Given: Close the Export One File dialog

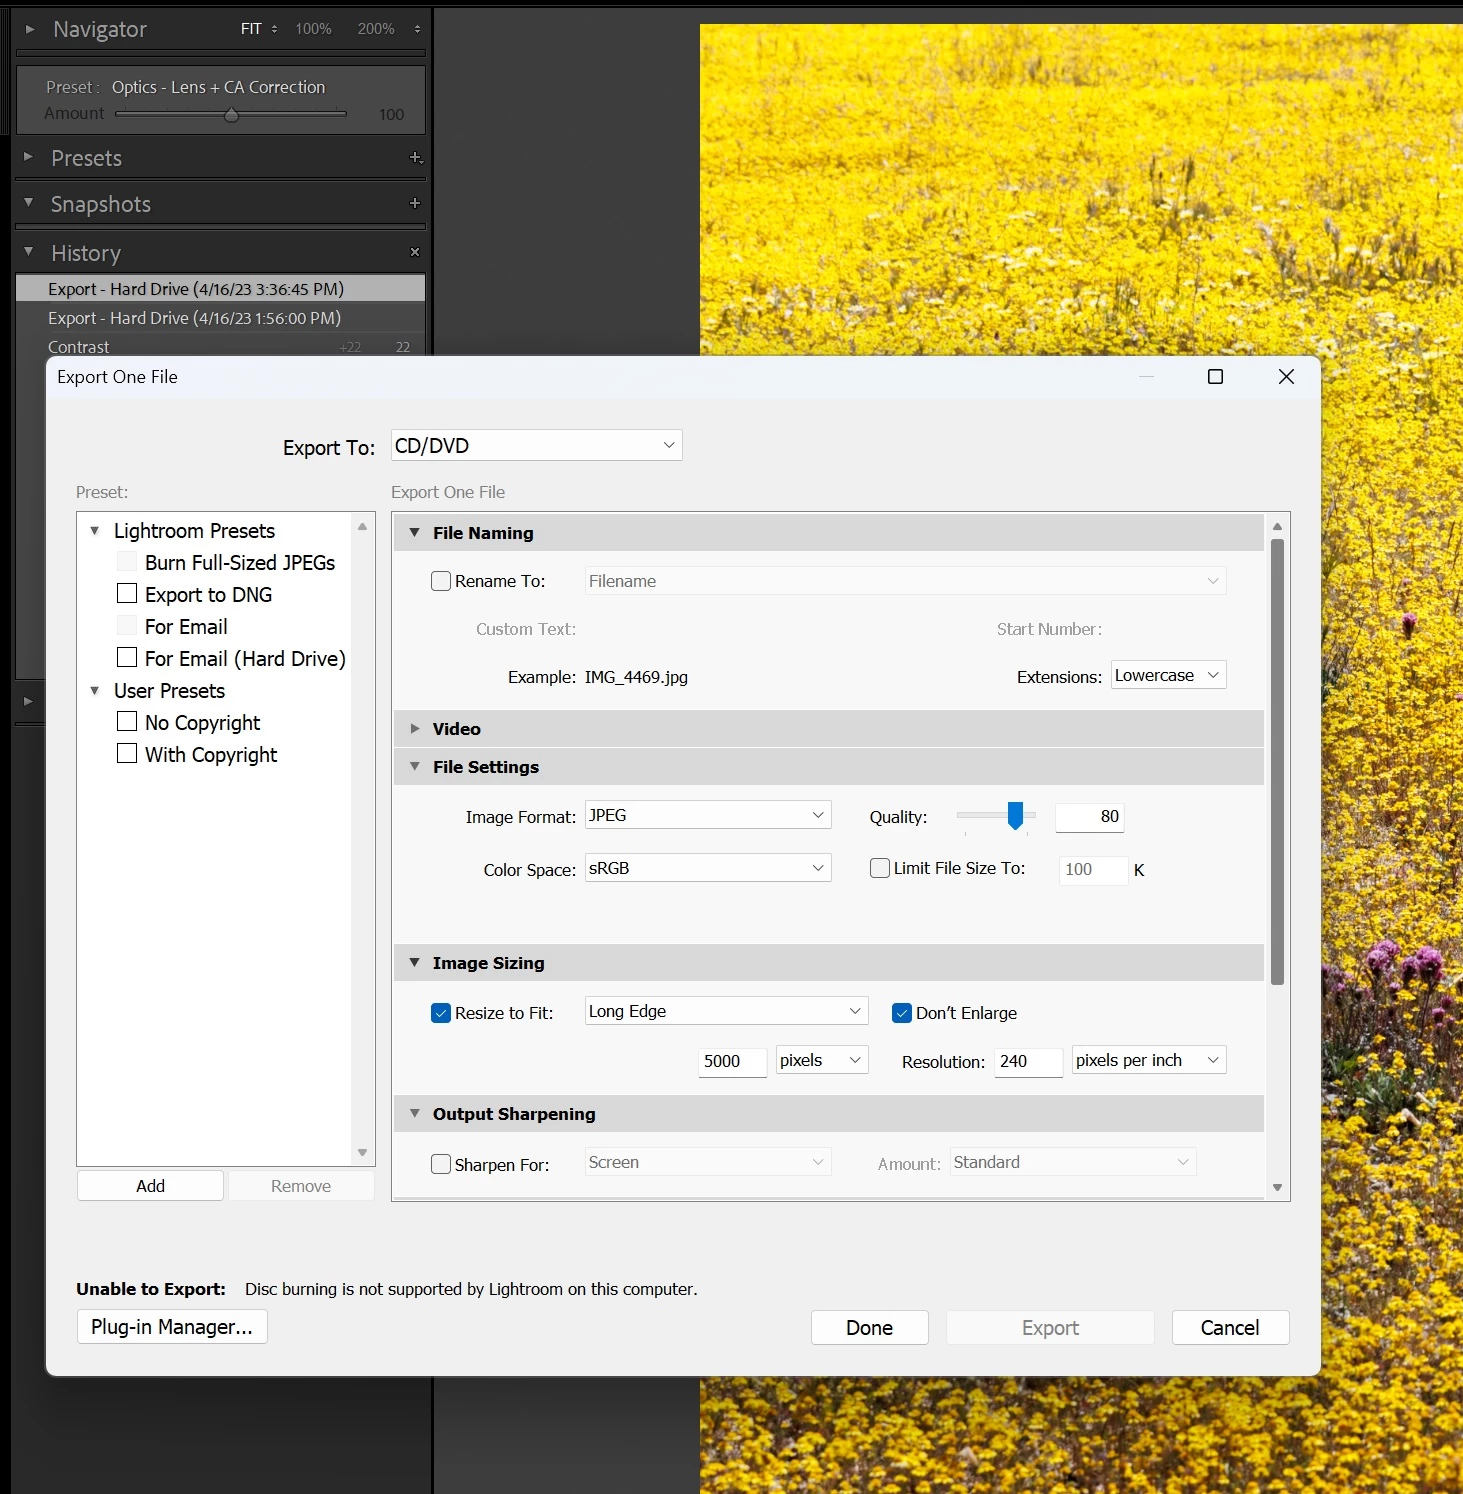Looking at the screenshot, I should click(x=1286, y=377).
